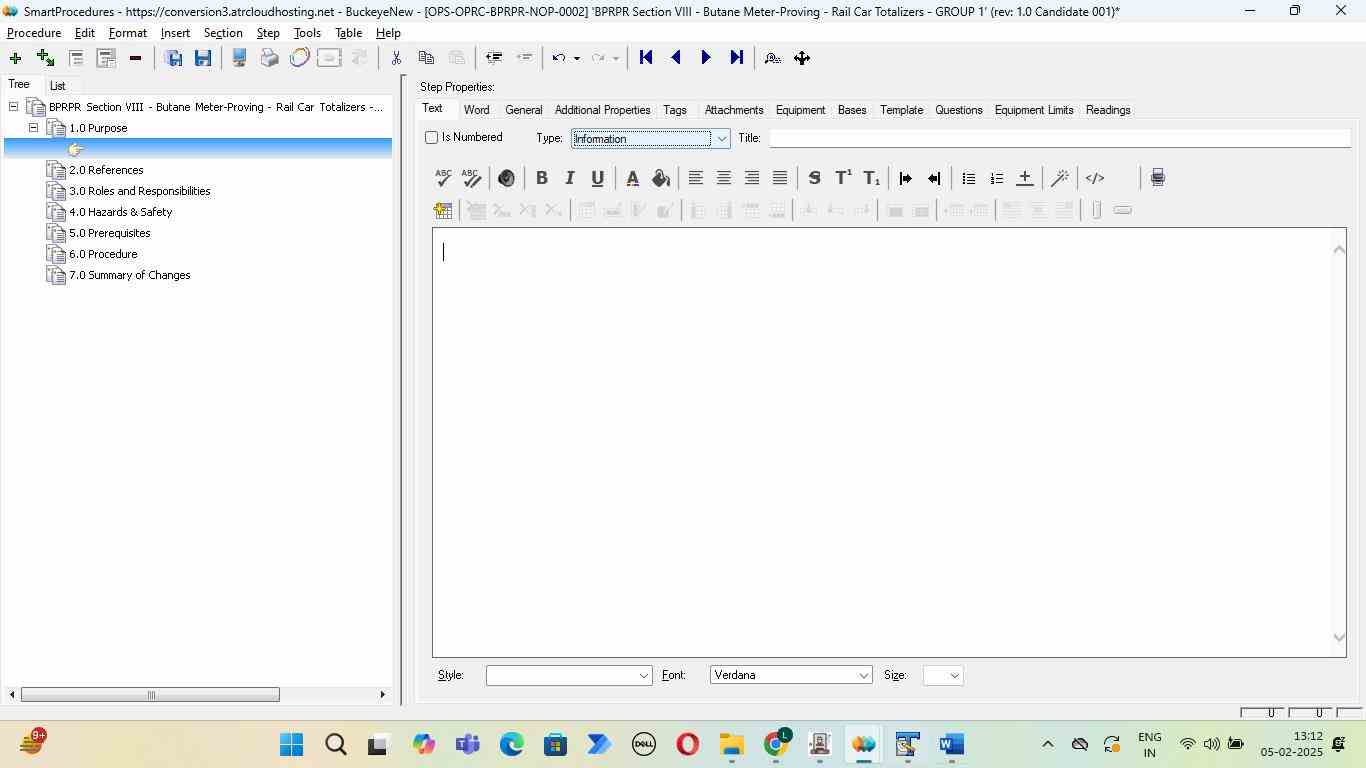The width and height of the screenshot is (1366, 768).
Task: Open the Procedure menu
Action: pos(34,33)
